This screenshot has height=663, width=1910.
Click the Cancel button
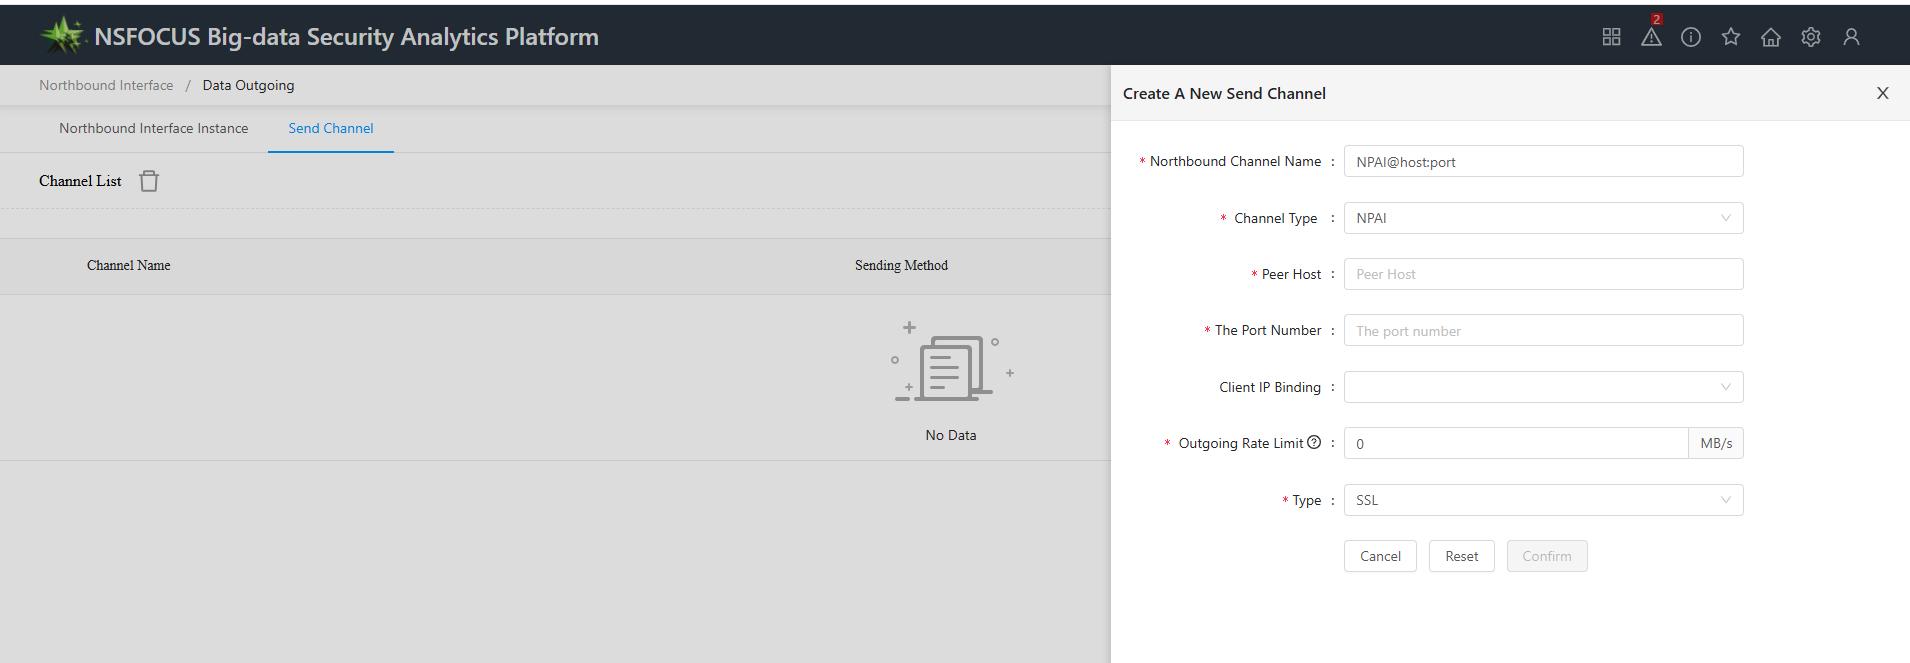[1380, 556]
